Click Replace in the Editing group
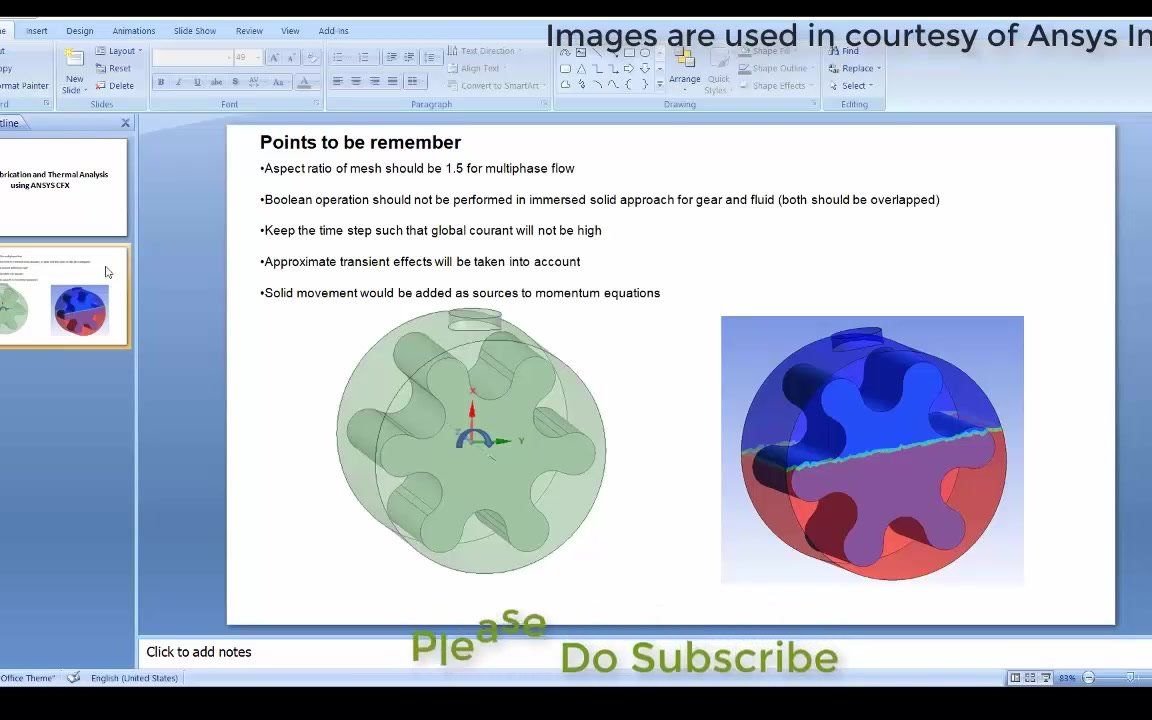 click(857, 68)
